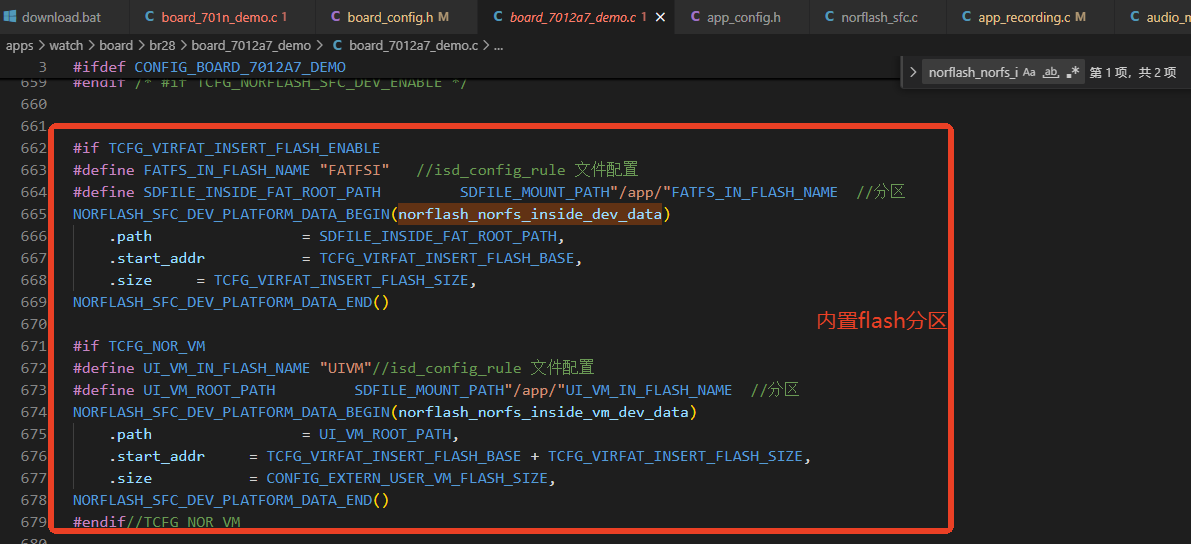1191x544 pixels.
Task: Click TCFG_NOR_VM macro on line 671
Action: [156, 346]
